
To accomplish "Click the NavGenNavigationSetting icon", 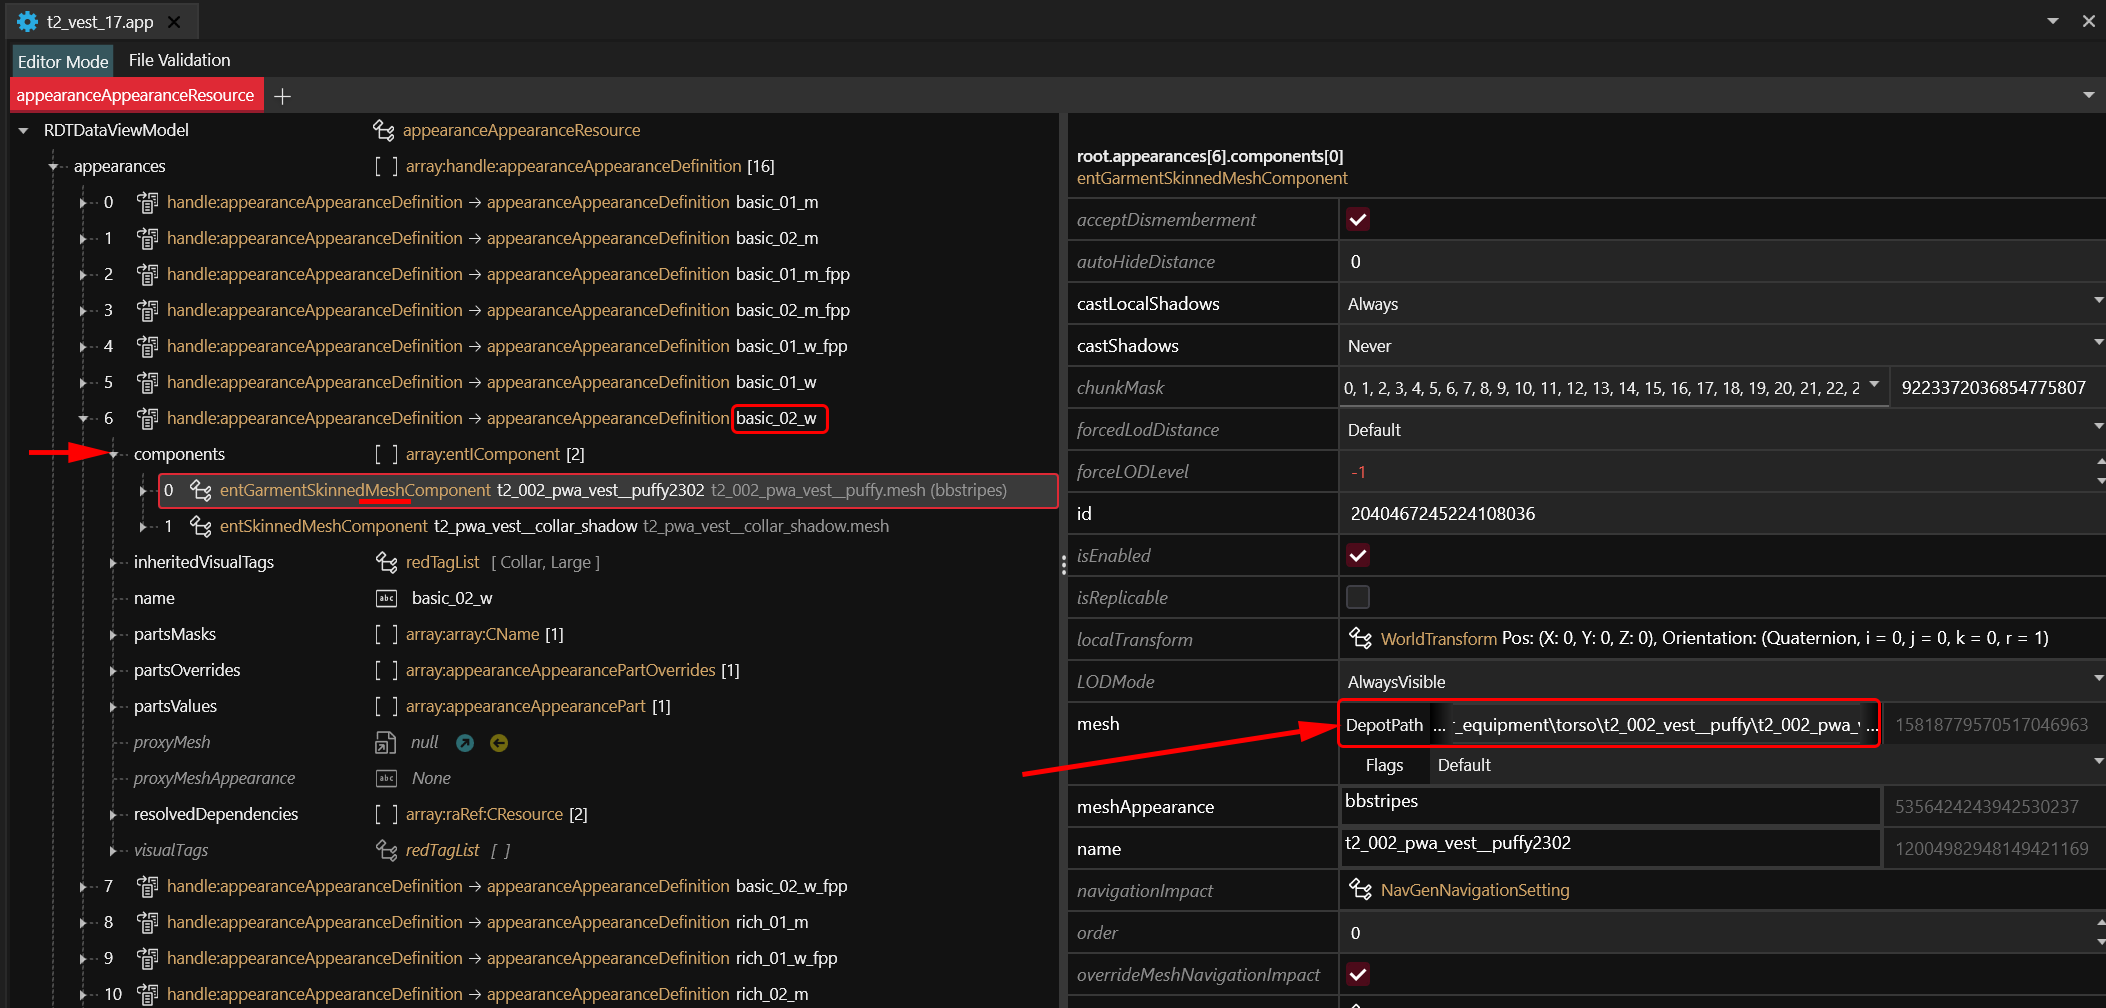I will [1360, 890].
